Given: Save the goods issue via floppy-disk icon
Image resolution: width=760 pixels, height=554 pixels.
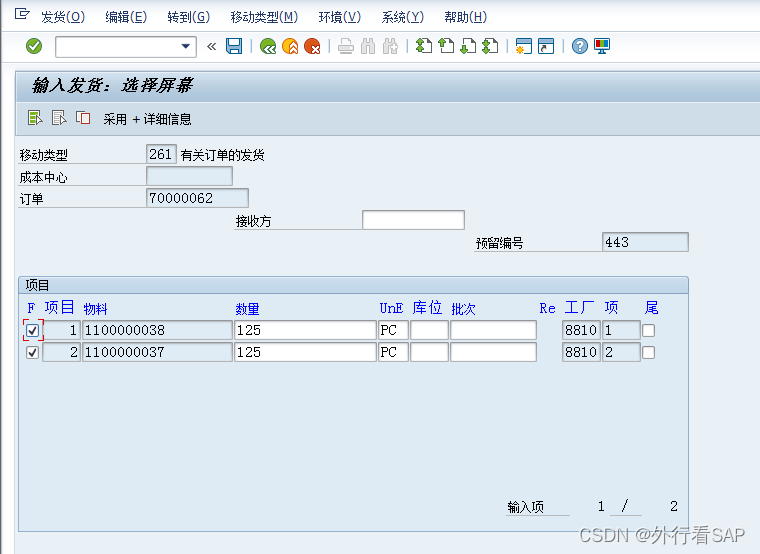Looking at the screenshot, I should pyautogui.click(x=234, y=47).
